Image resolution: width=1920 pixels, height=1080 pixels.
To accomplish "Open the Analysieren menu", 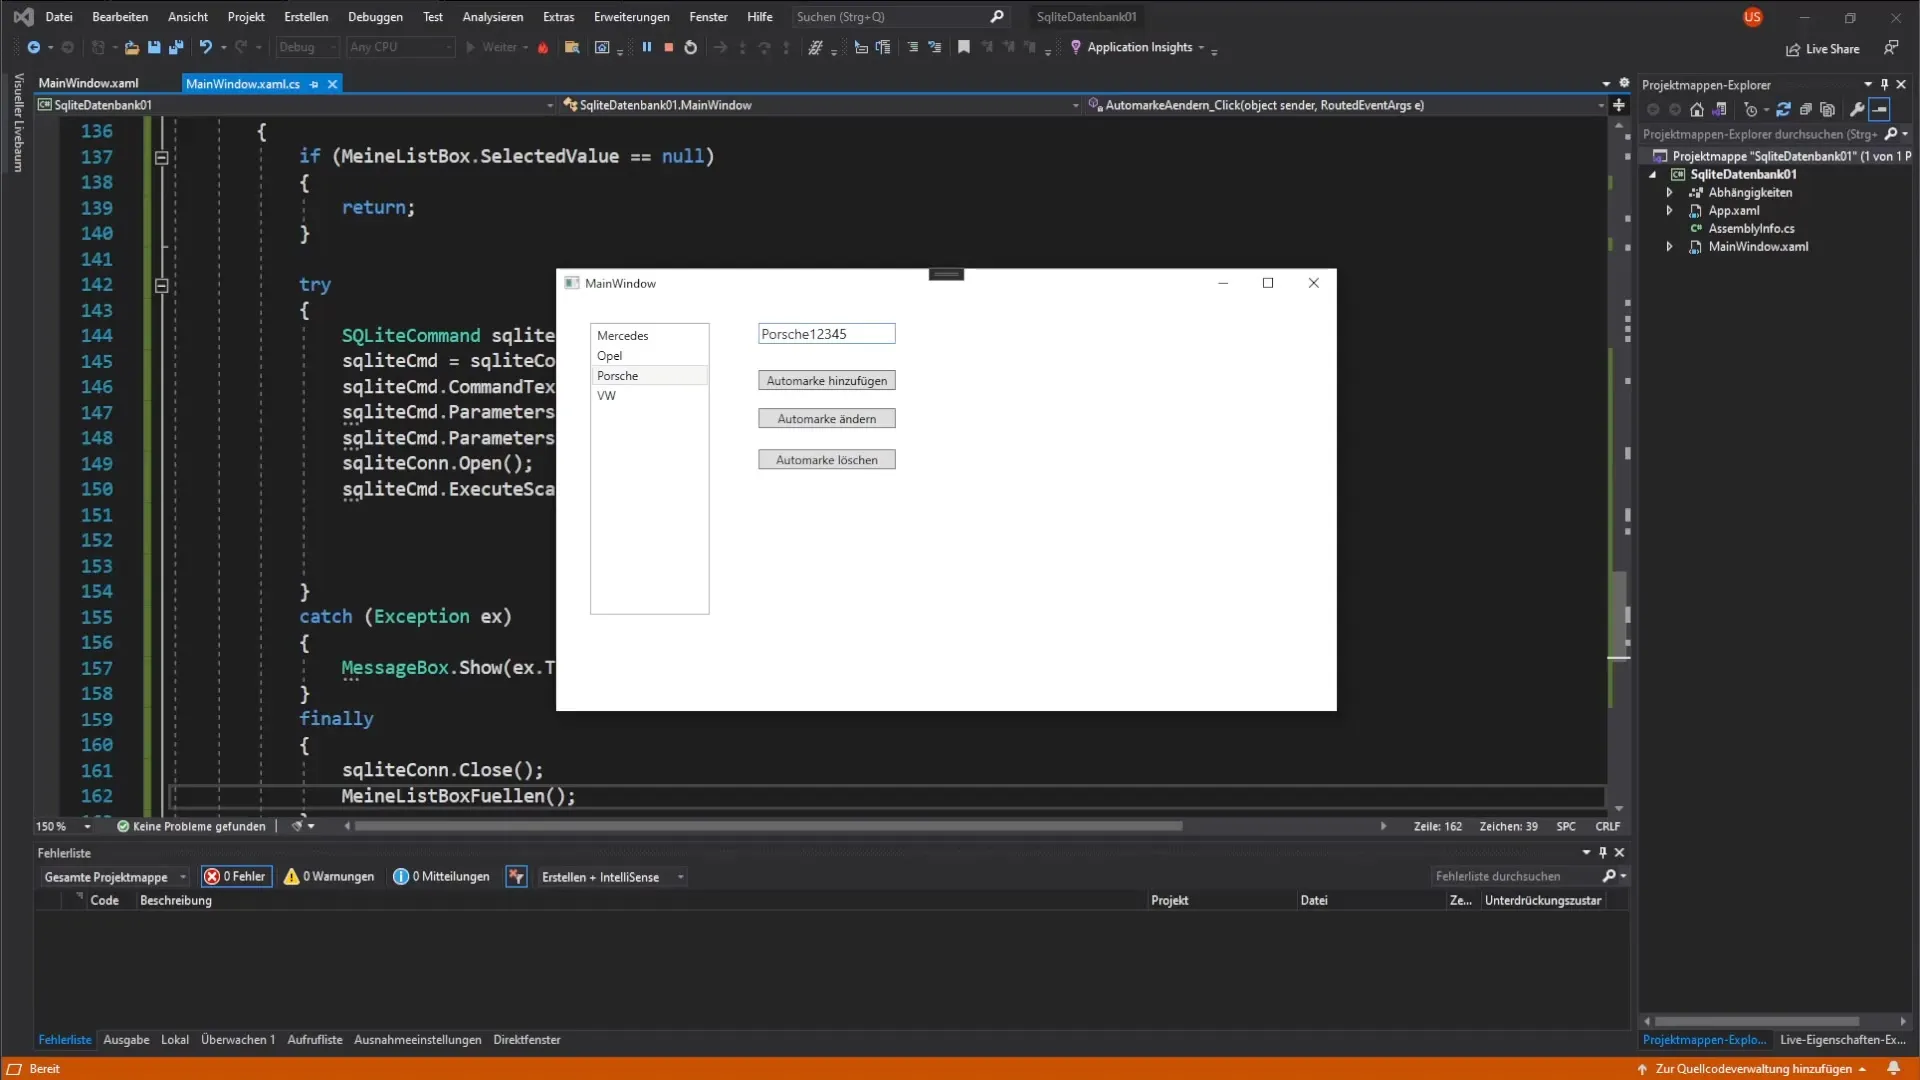I will pyautogui.click(x=492, y=17).
